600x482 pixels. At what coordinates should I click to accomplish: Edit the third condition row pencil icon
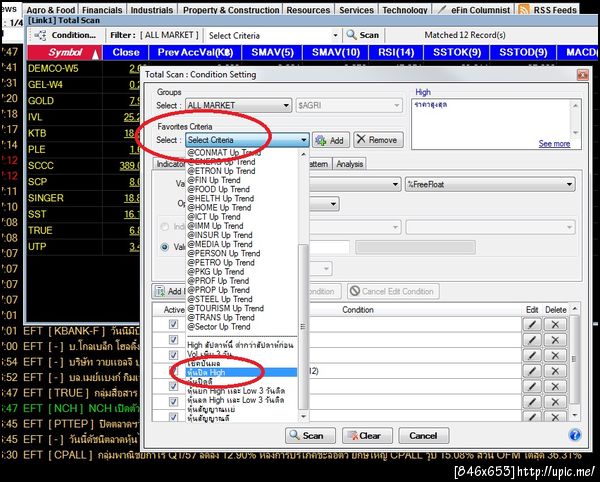(532, 355)
